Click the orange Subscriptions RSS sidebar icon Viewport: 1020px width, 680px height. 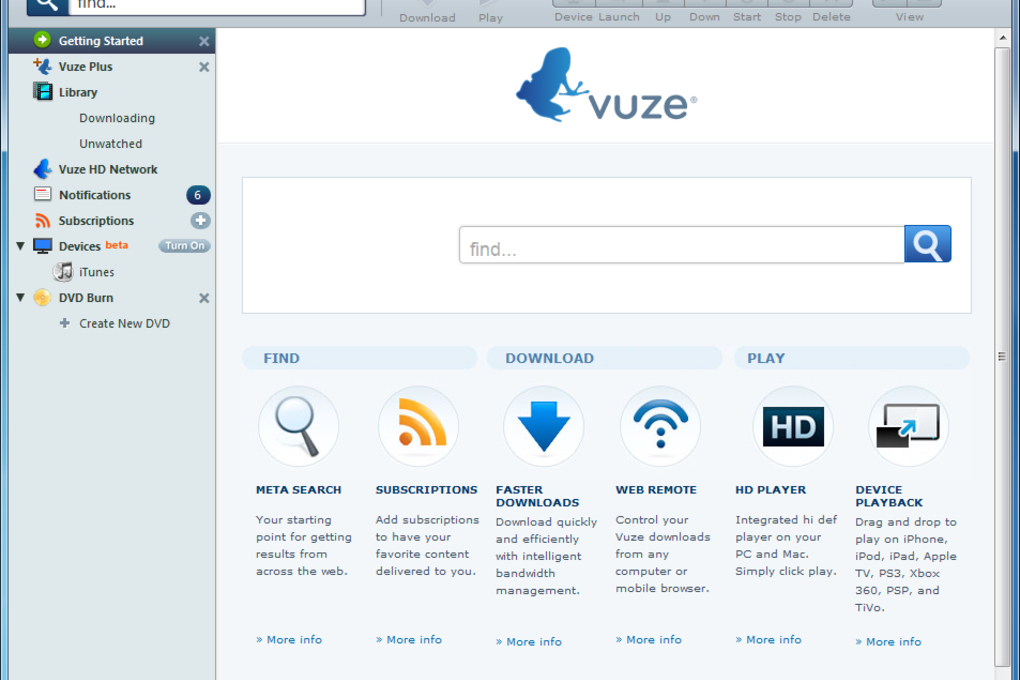pos(42,221)
